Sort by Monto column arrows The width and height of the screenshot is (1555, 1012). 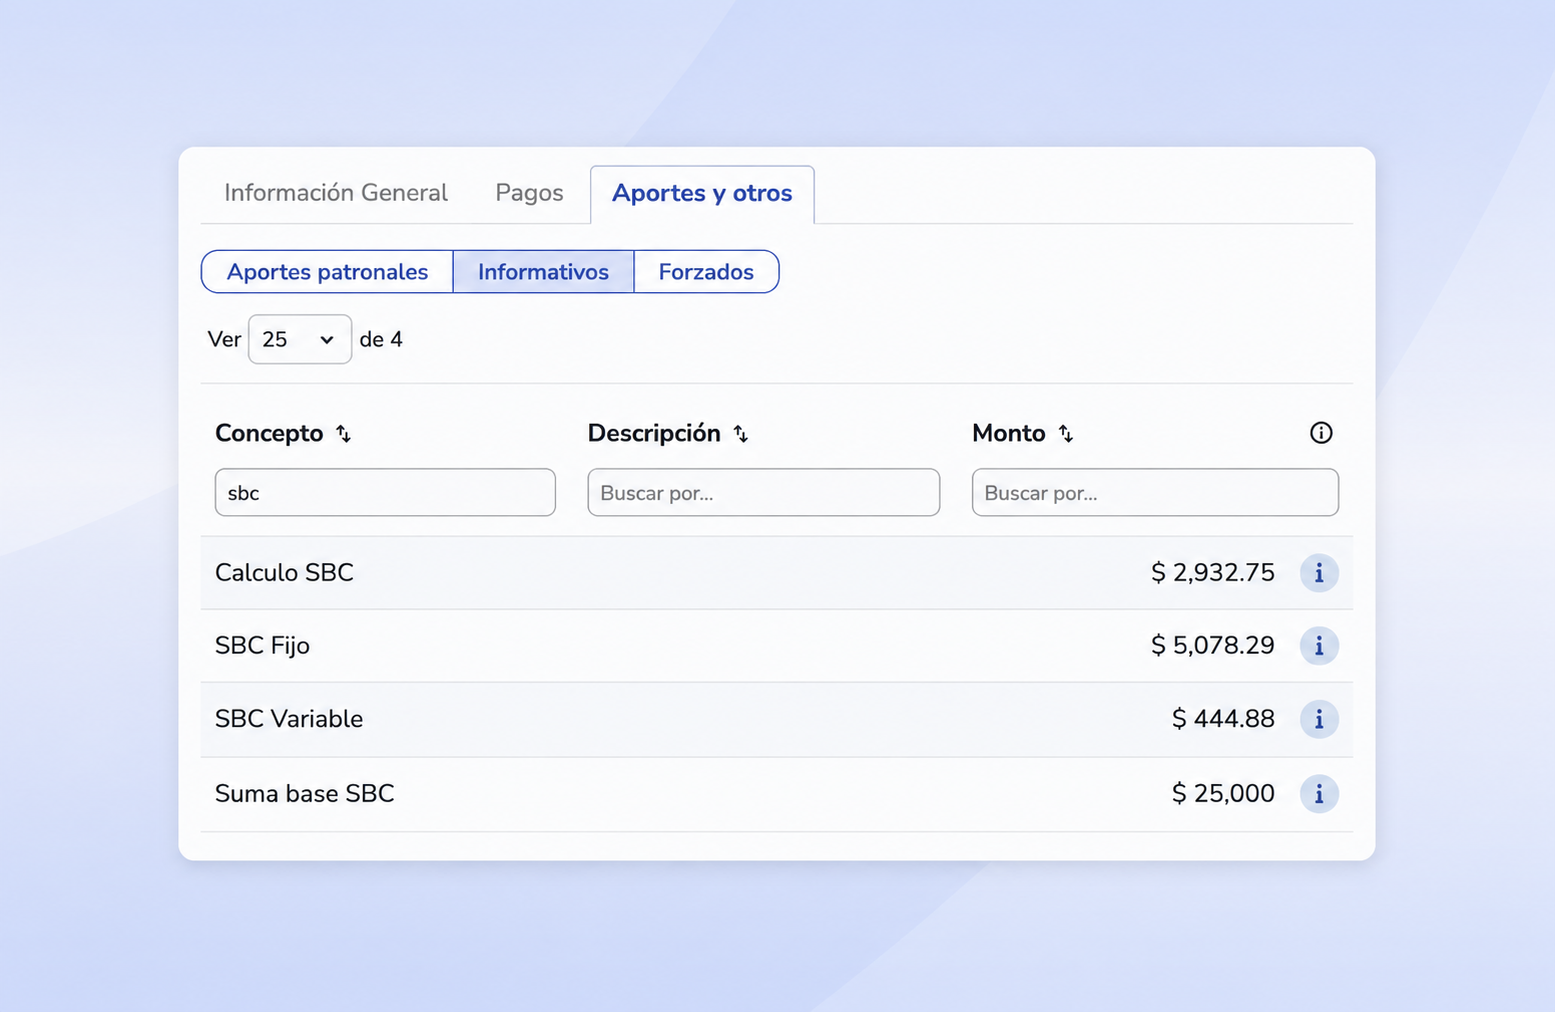(1066, 434)
